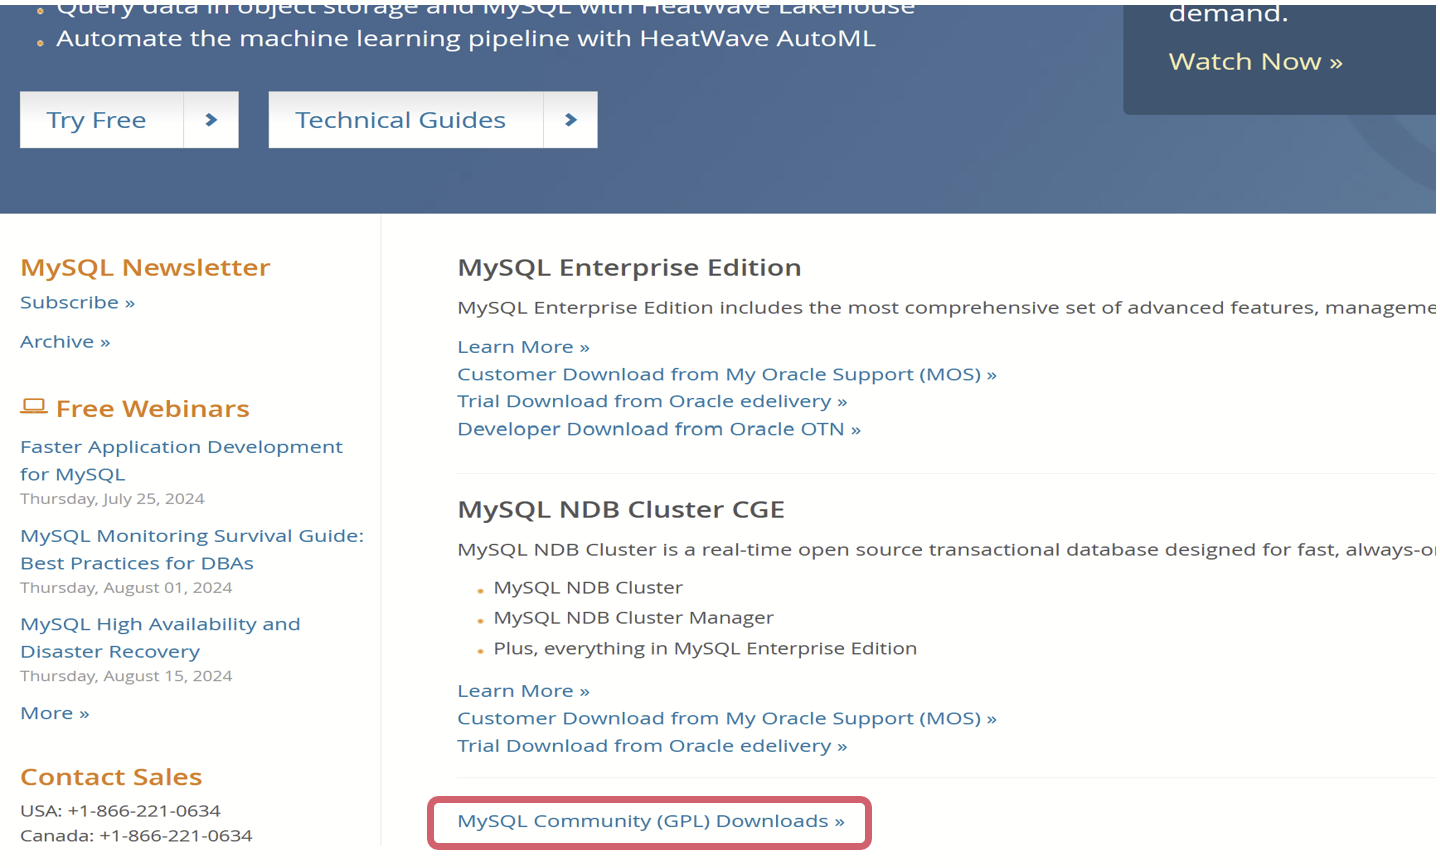Click the More webinars link
1440x868 pixels.
point(55,713)
